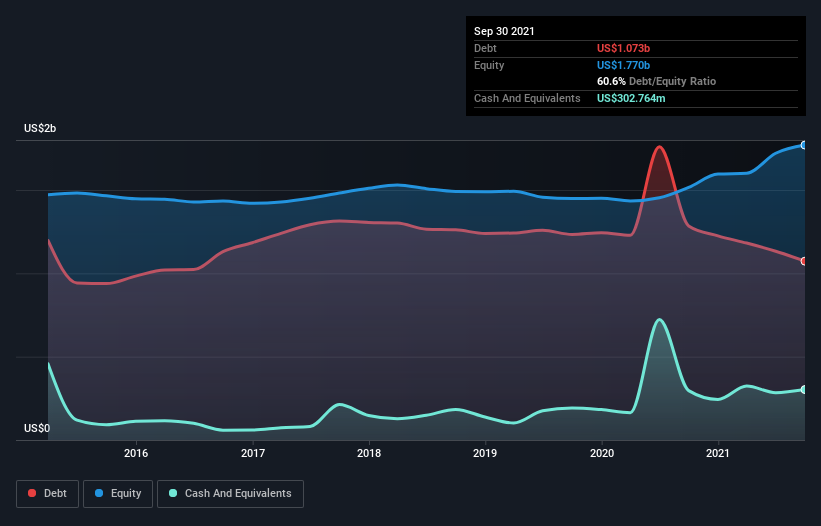
Task: Click the US$2b y-axis label
Action: [x=40, y=128]
